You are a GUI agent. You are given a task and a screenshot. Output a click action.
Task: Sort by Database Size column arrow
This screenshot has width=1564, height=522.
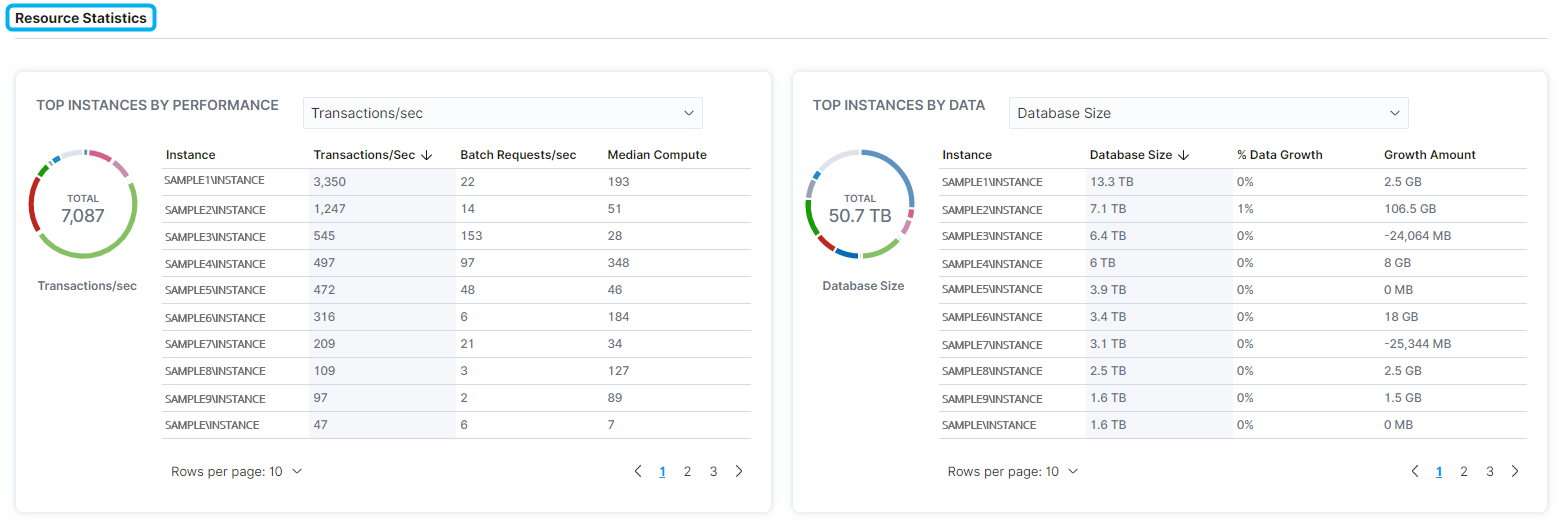(1184, 155)
